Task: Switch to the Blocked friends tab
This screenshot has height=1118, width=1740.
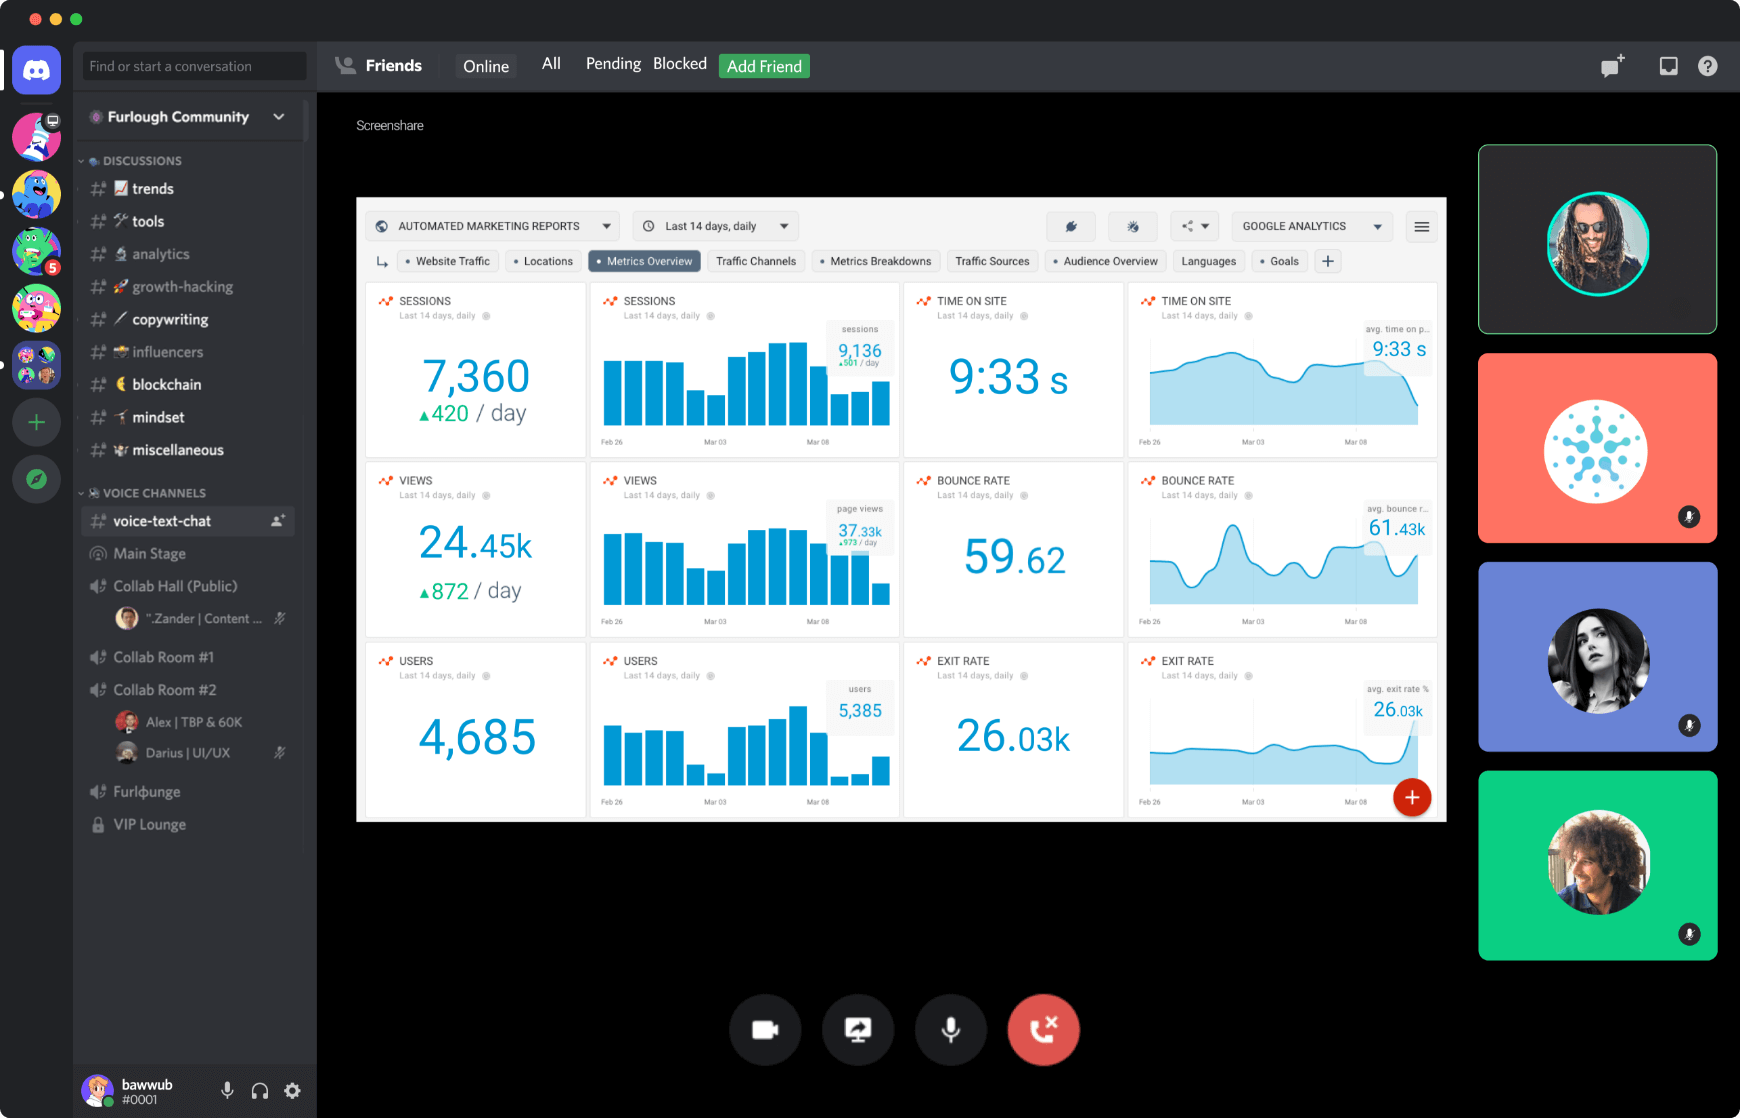Action: [x=680, y=64]
